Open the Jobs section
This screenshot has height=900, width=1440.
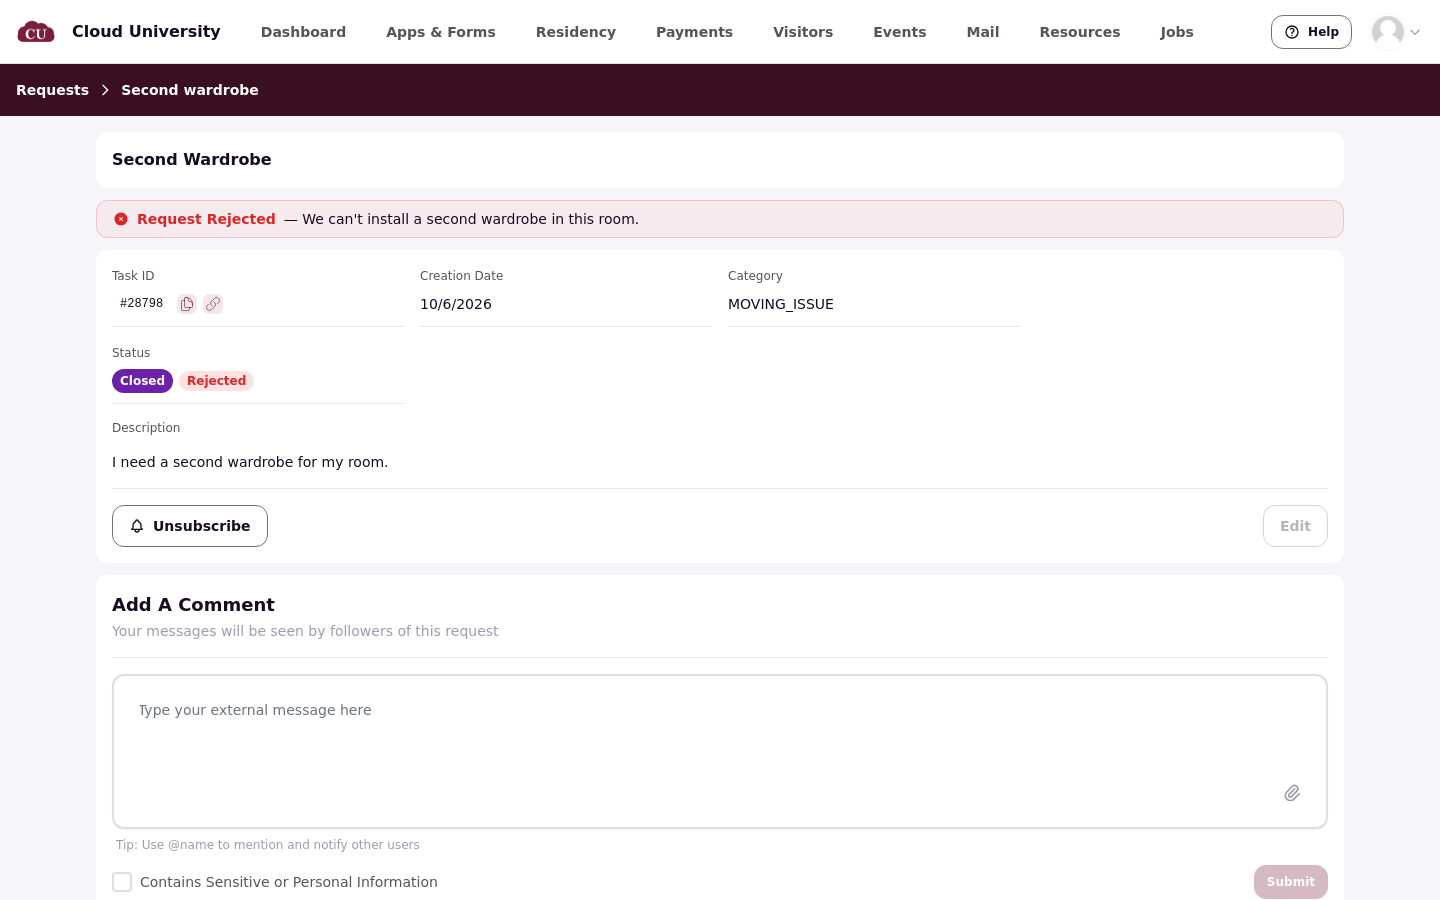tap(1177, 32)
